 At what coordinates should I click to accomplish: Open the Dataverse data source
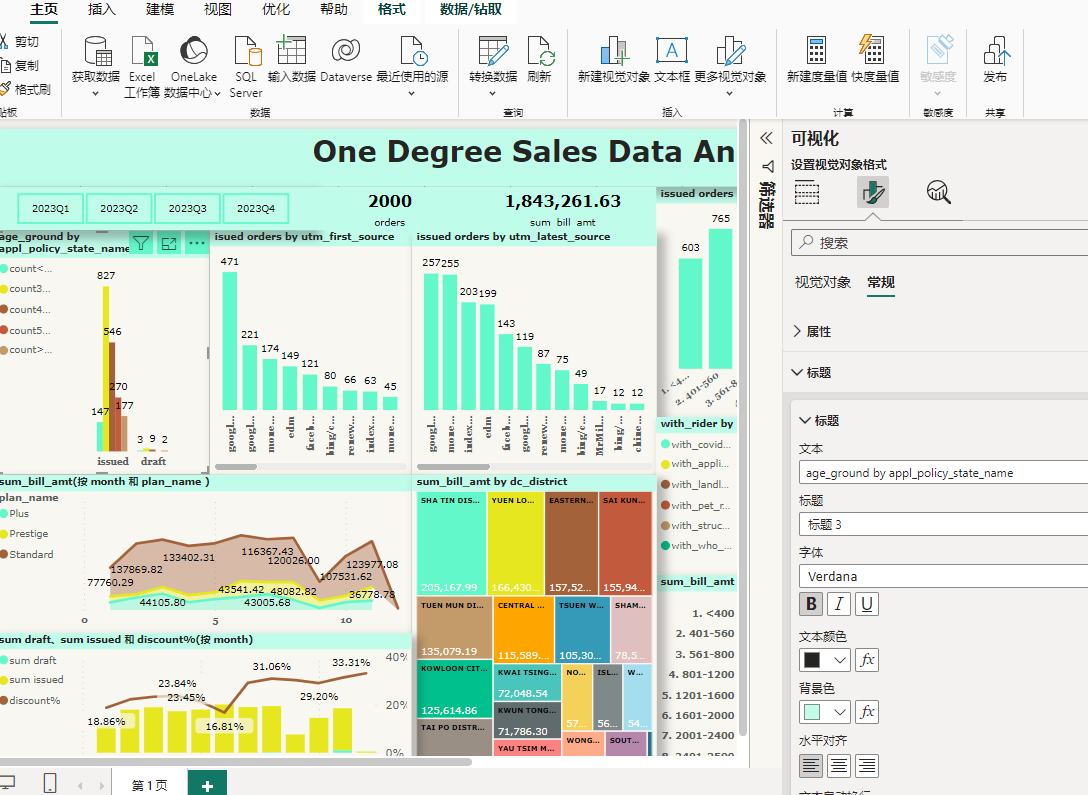[346, 51]
